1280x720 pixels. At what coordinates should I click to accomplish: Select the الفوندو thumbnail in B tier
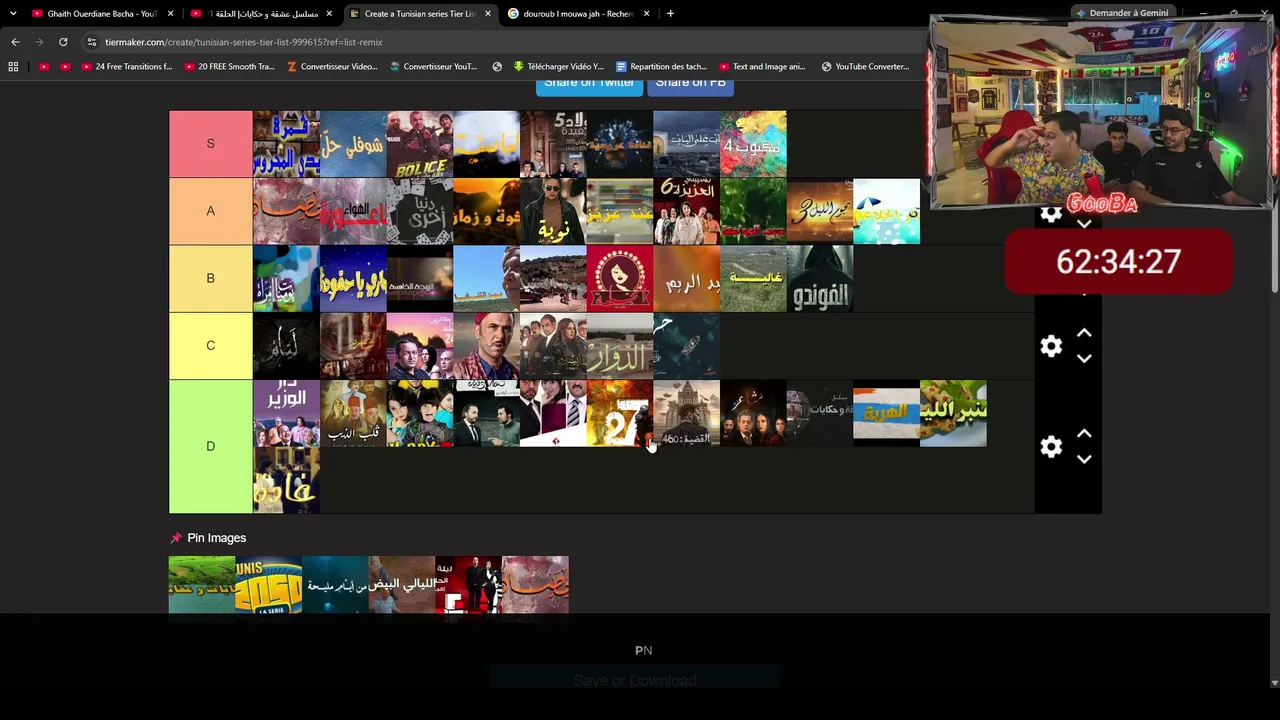coord(820,278)
